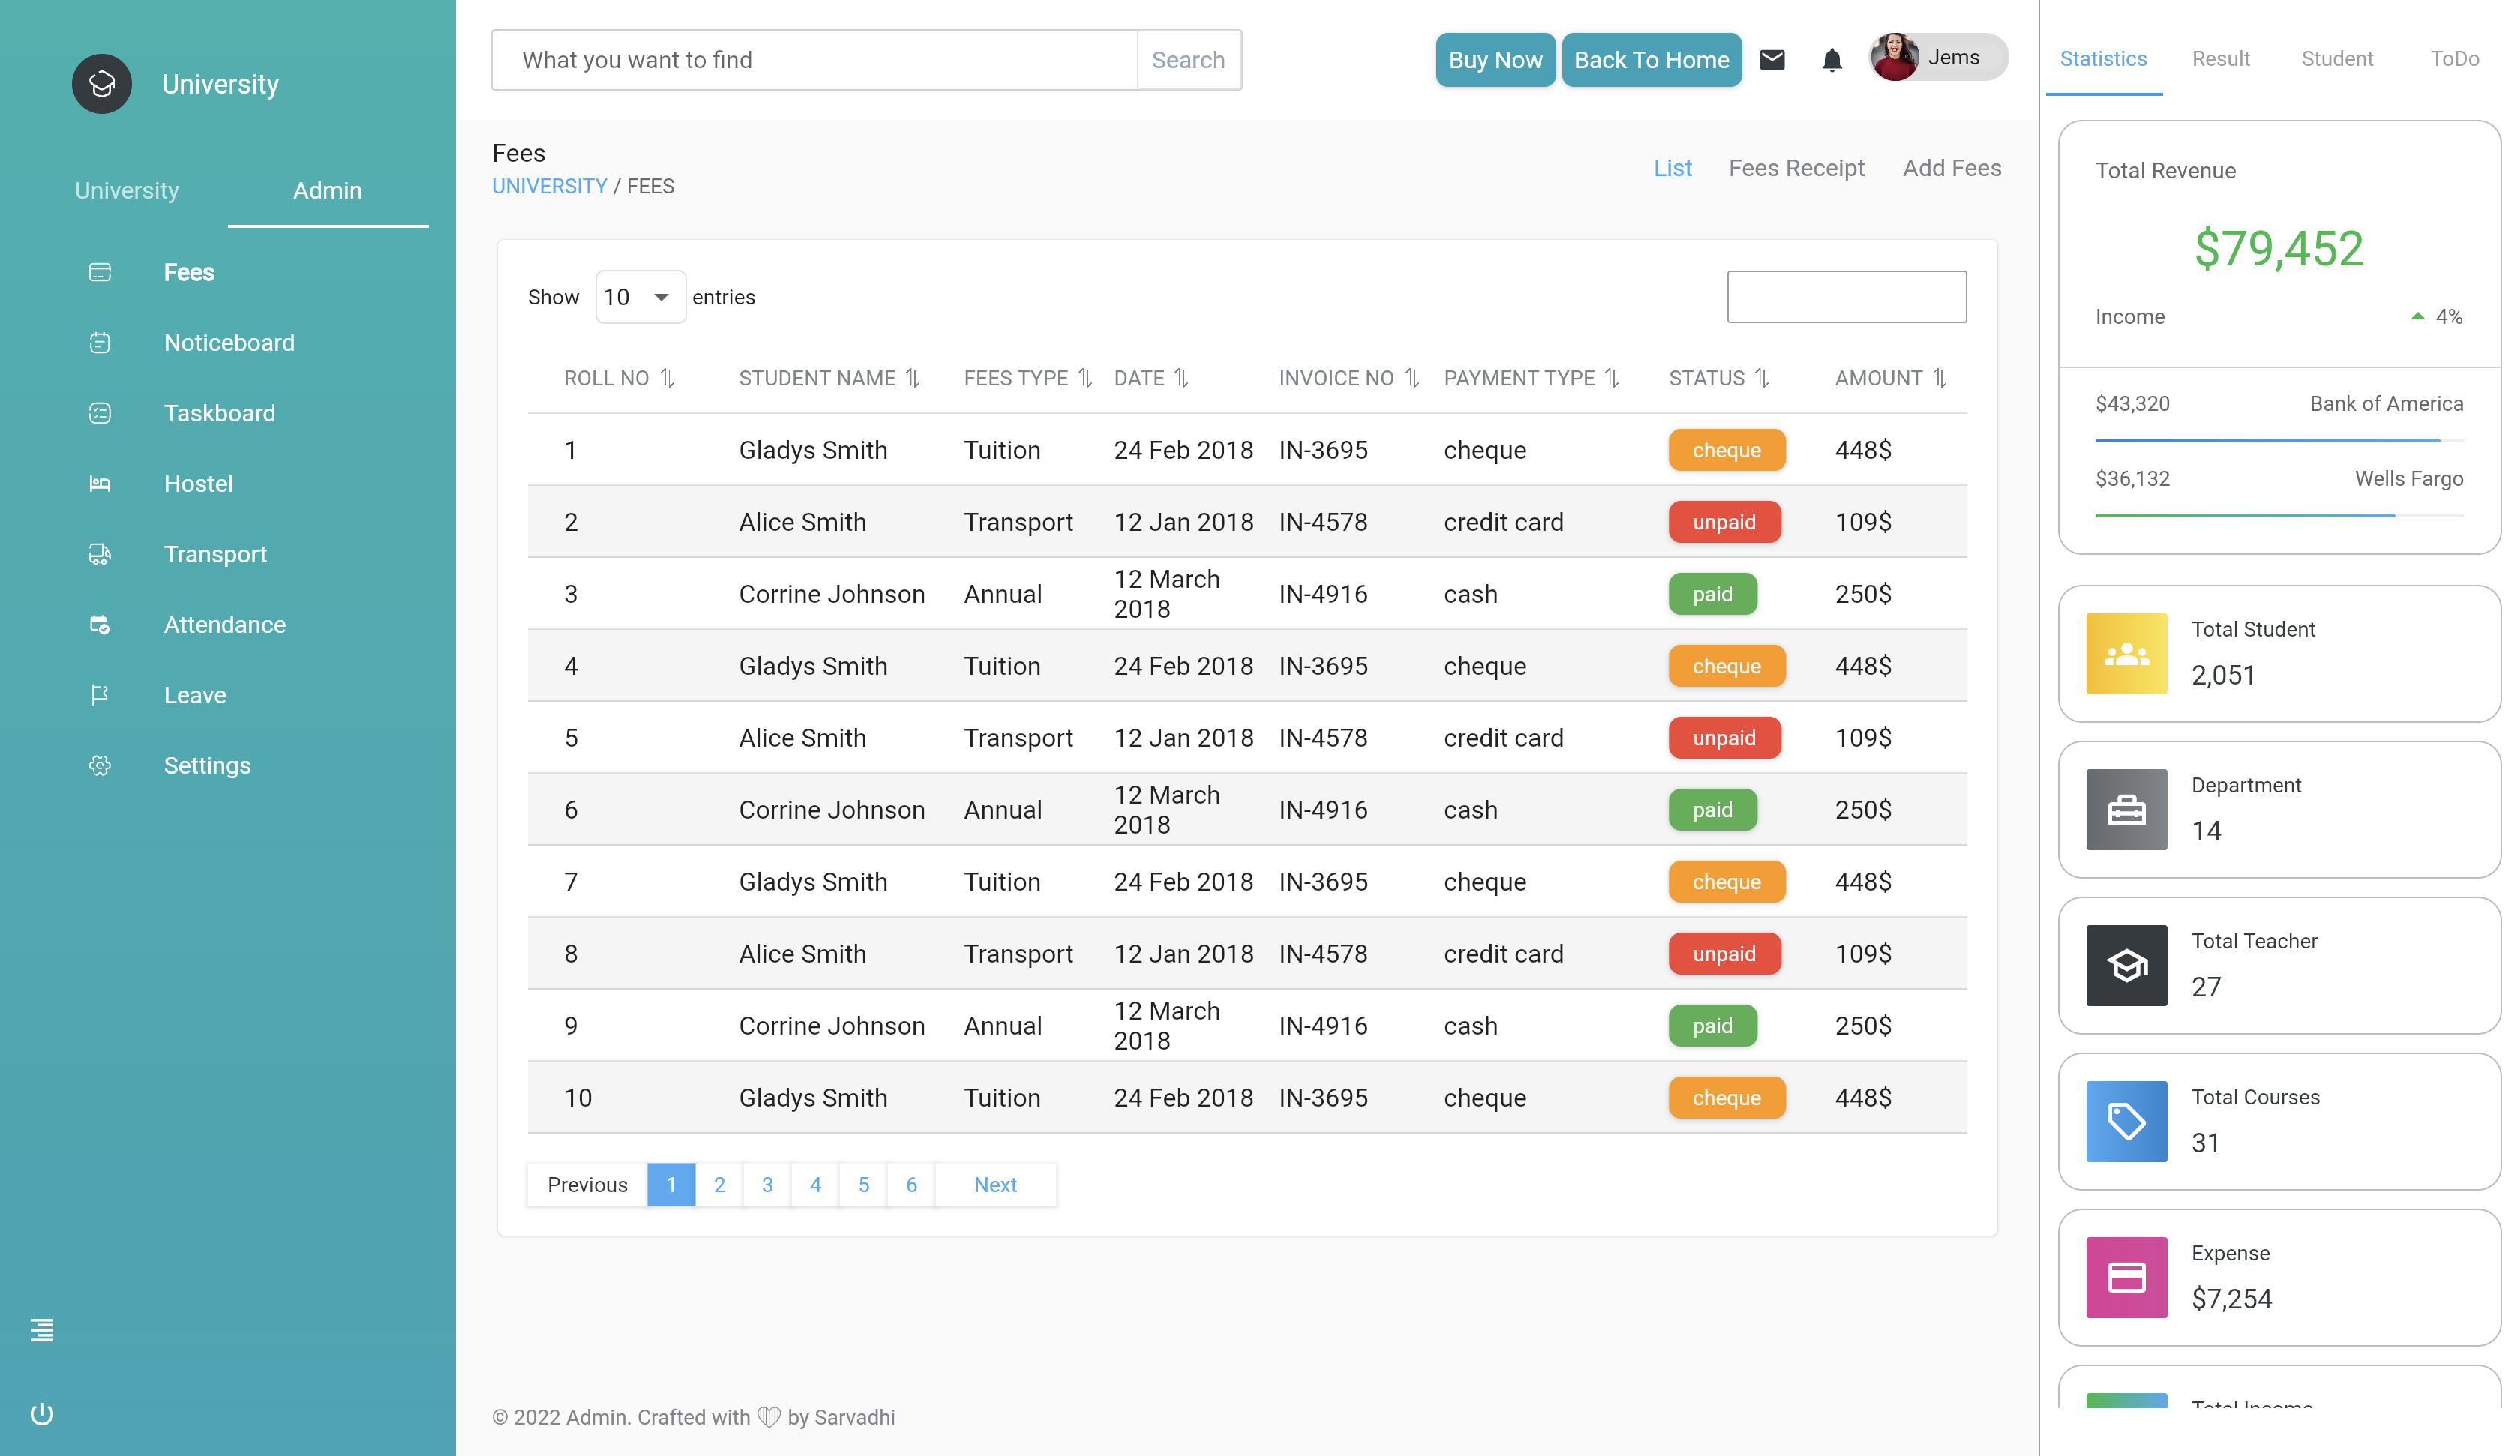Click the mail envelope icon in header
Image resolution: width=2520 pixels, height=1456 pixels.
point(1773,60)
